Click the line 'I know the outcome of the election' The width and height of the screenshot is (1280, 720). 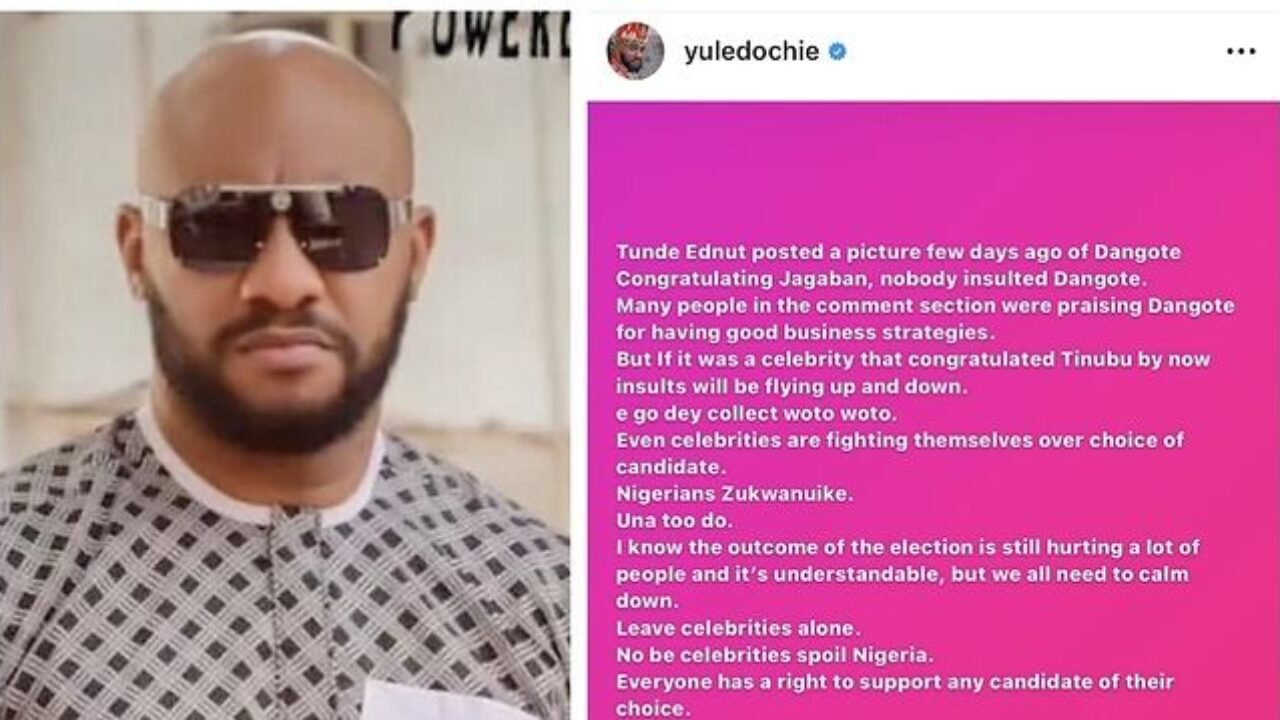click(907, 547)
